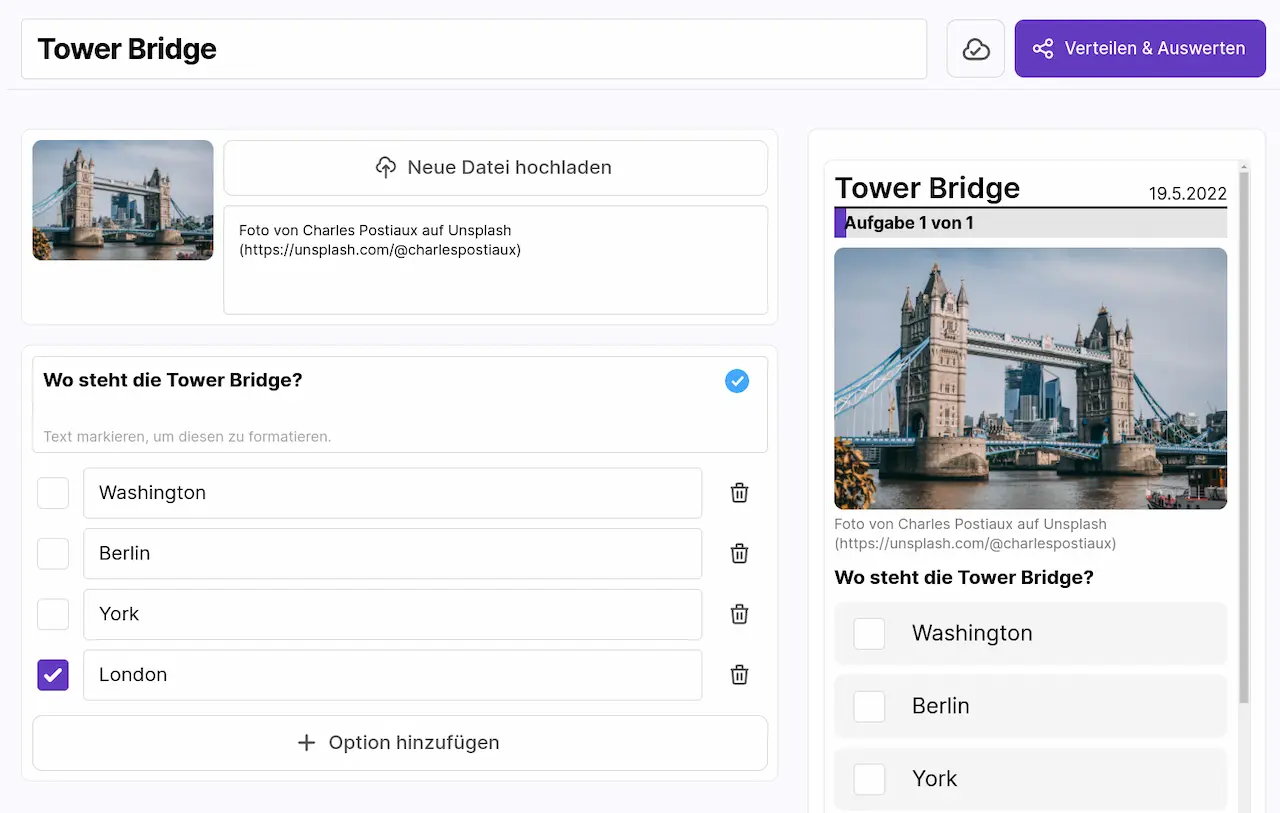
Task: Mark Berlin as correct answer in editor
Action: pos(53,554)
